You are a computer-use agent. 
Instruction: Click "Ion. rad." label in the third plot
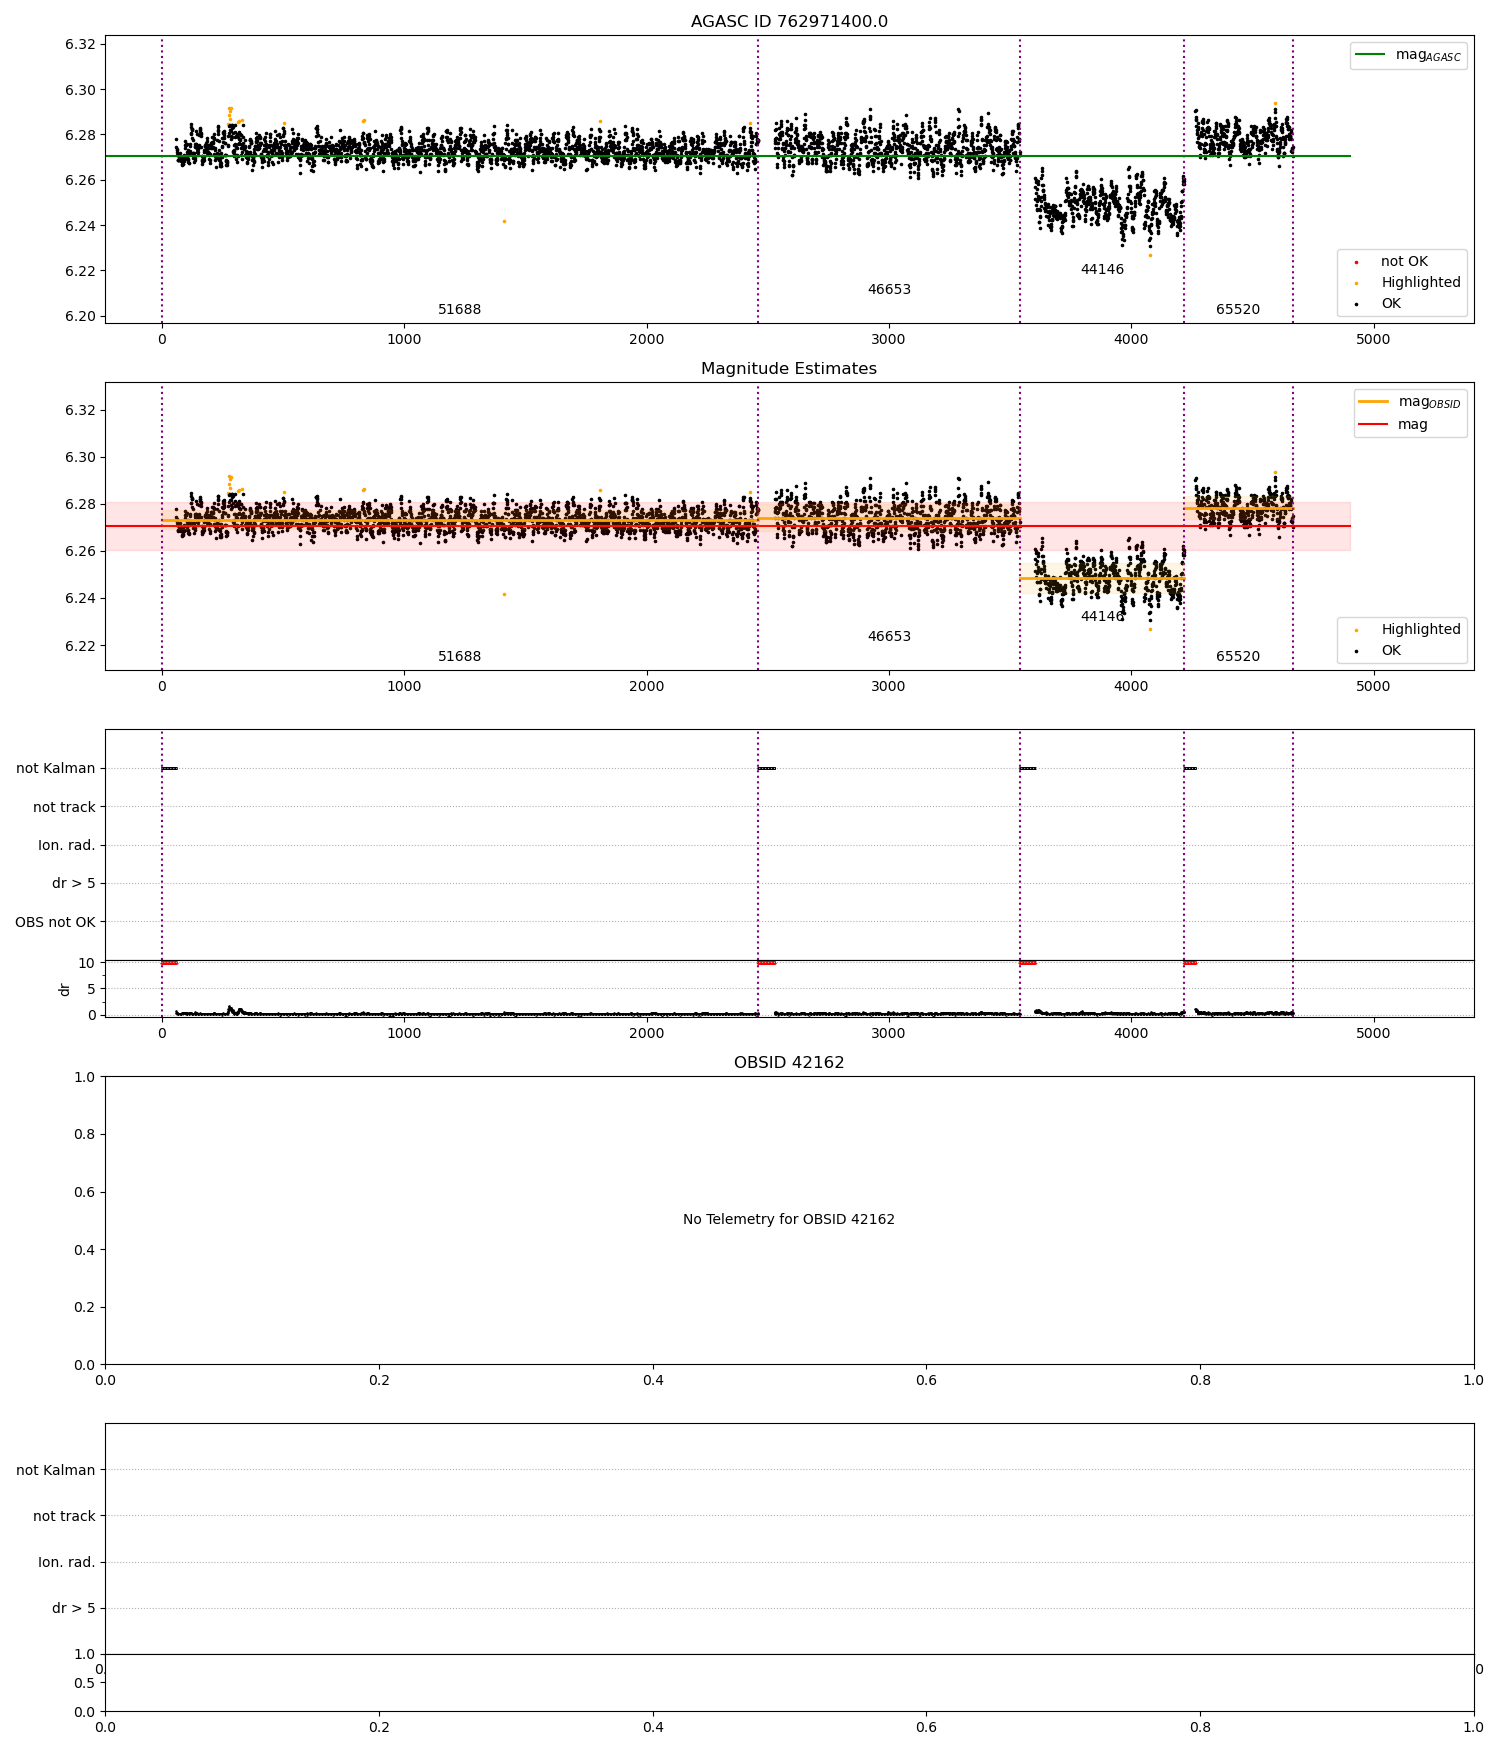click(67, 846)
